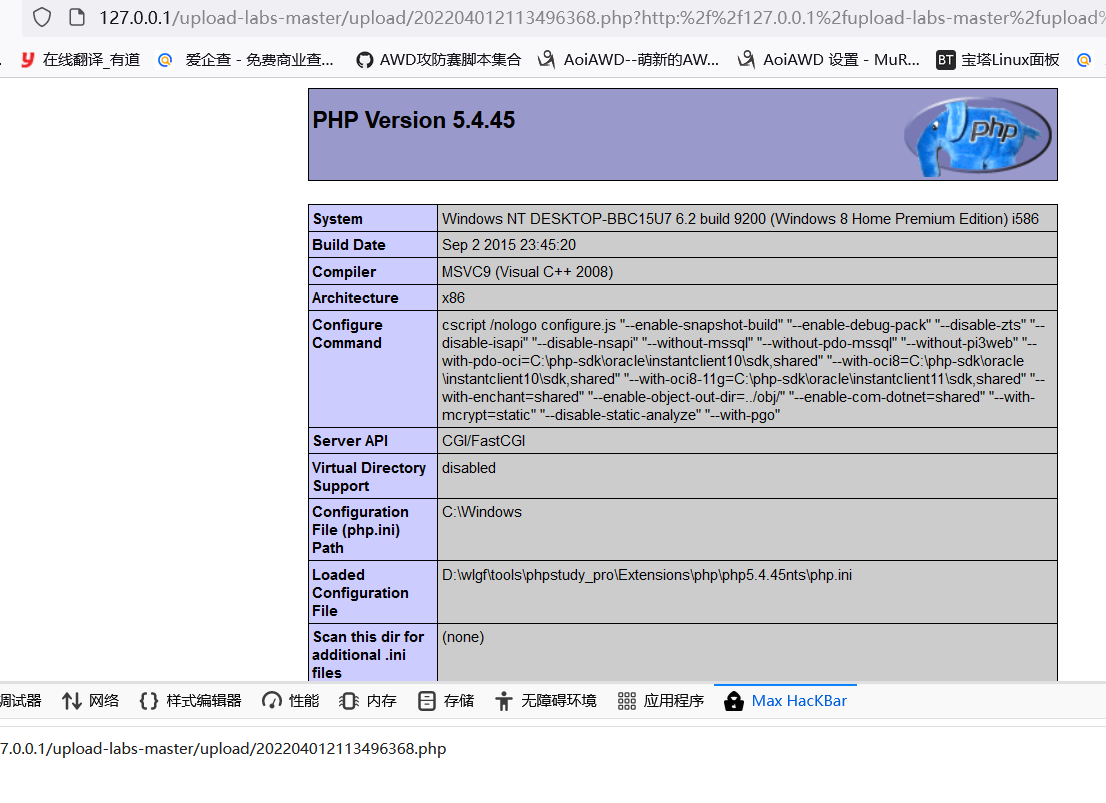Click the HackBar URL text field
The height and width of the screenshot is (803, 1106).
coord(553,749)
